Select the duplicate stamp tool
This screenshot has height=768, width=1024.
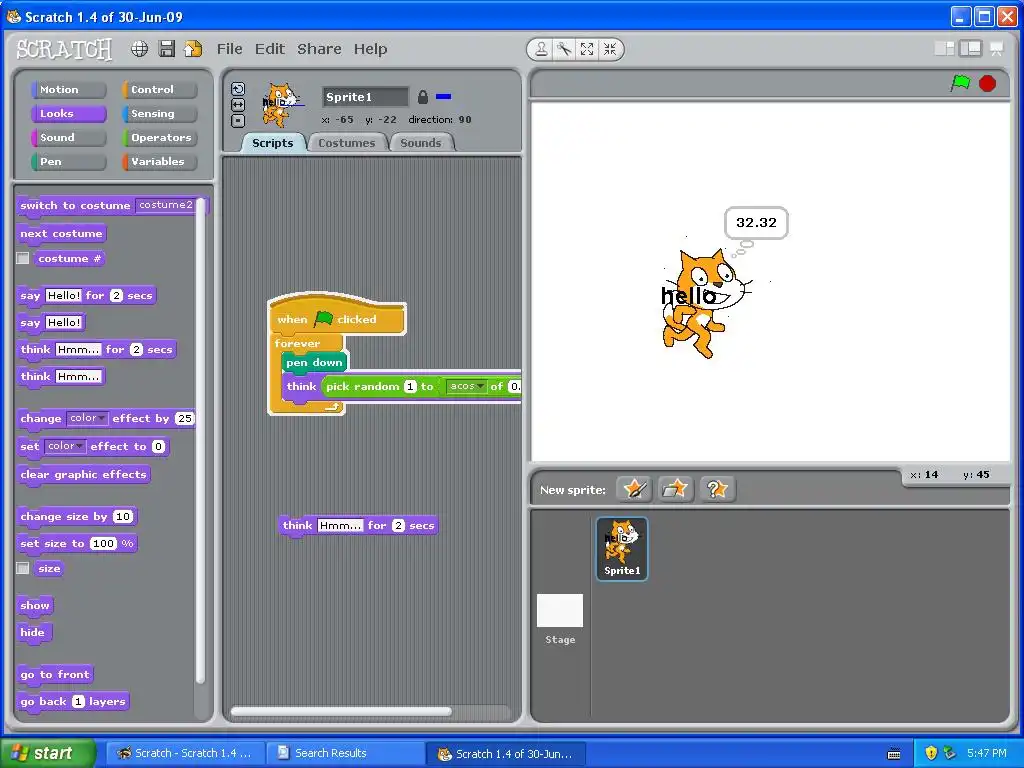541,49
